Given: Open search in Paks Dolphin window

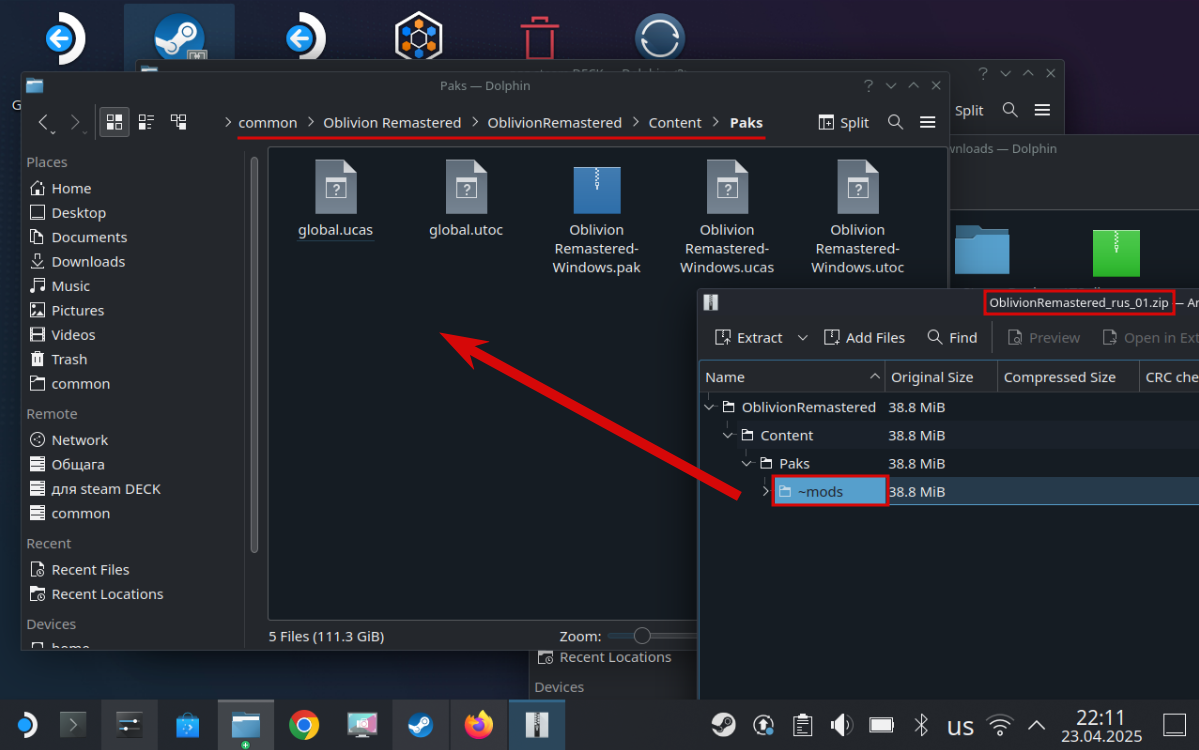Looking at the screenshot, I should pos(895,122).
